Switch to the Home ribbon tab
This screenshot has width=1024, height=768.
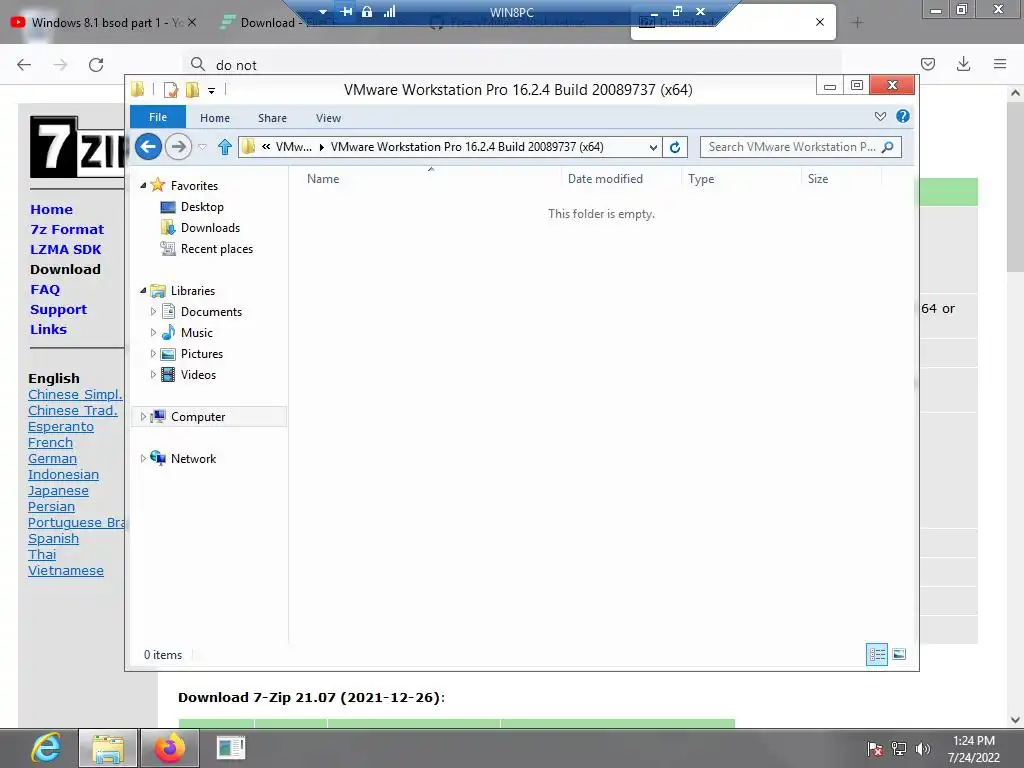point(215,118)
